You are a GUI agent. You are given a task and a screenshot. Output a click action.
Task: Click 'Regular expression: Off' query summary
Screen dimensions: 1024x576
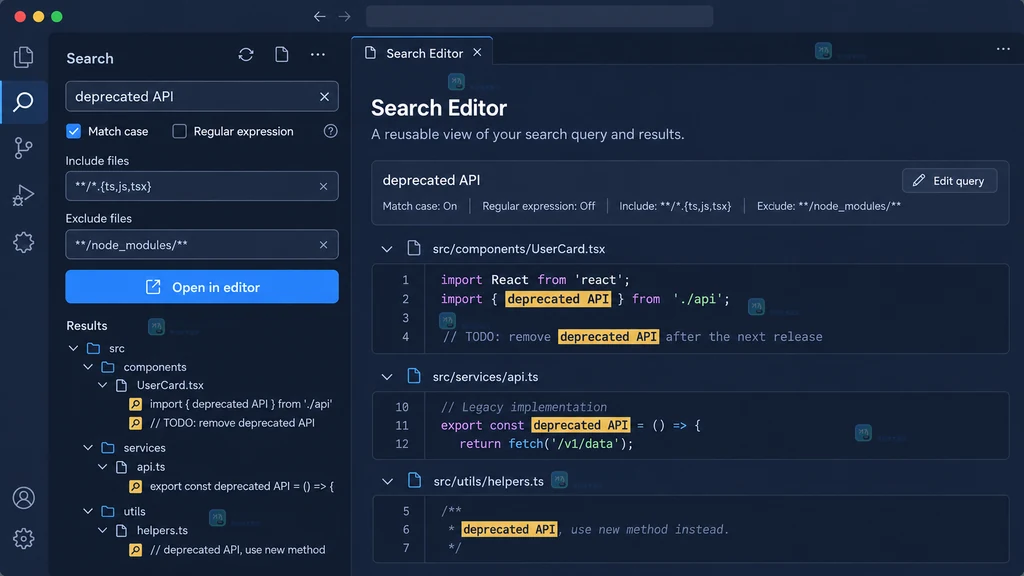click(x=539, y=206)
